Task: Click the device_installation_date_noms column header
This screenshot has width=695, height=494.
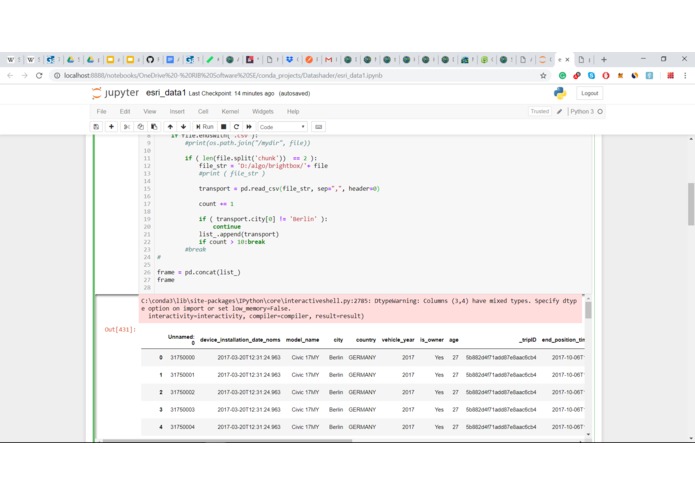Action: [240, 340]
